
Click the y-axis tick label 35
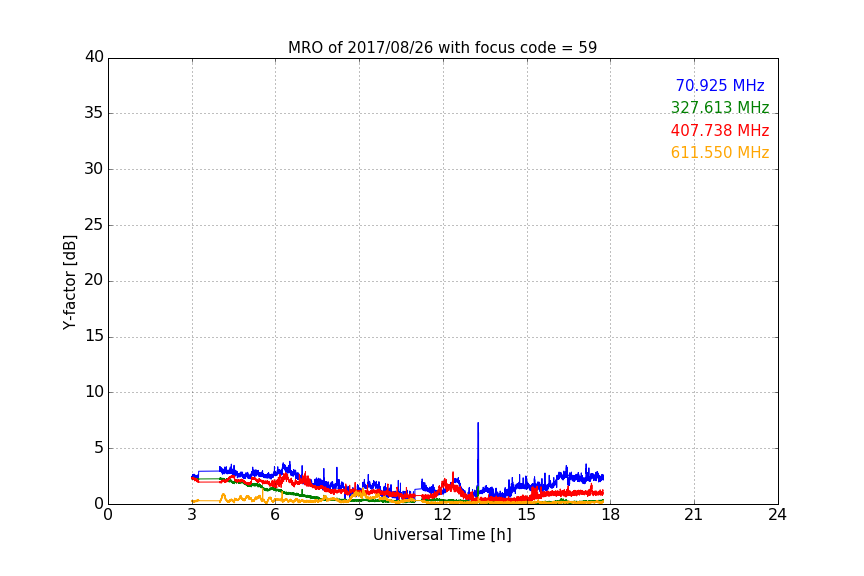click(94, 113)
